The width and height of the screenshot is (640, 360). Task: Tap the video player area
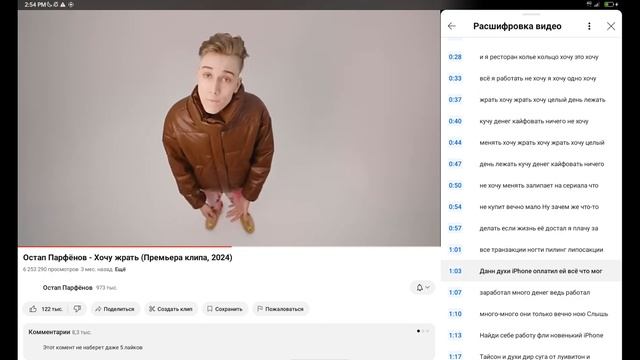point(229,128)
